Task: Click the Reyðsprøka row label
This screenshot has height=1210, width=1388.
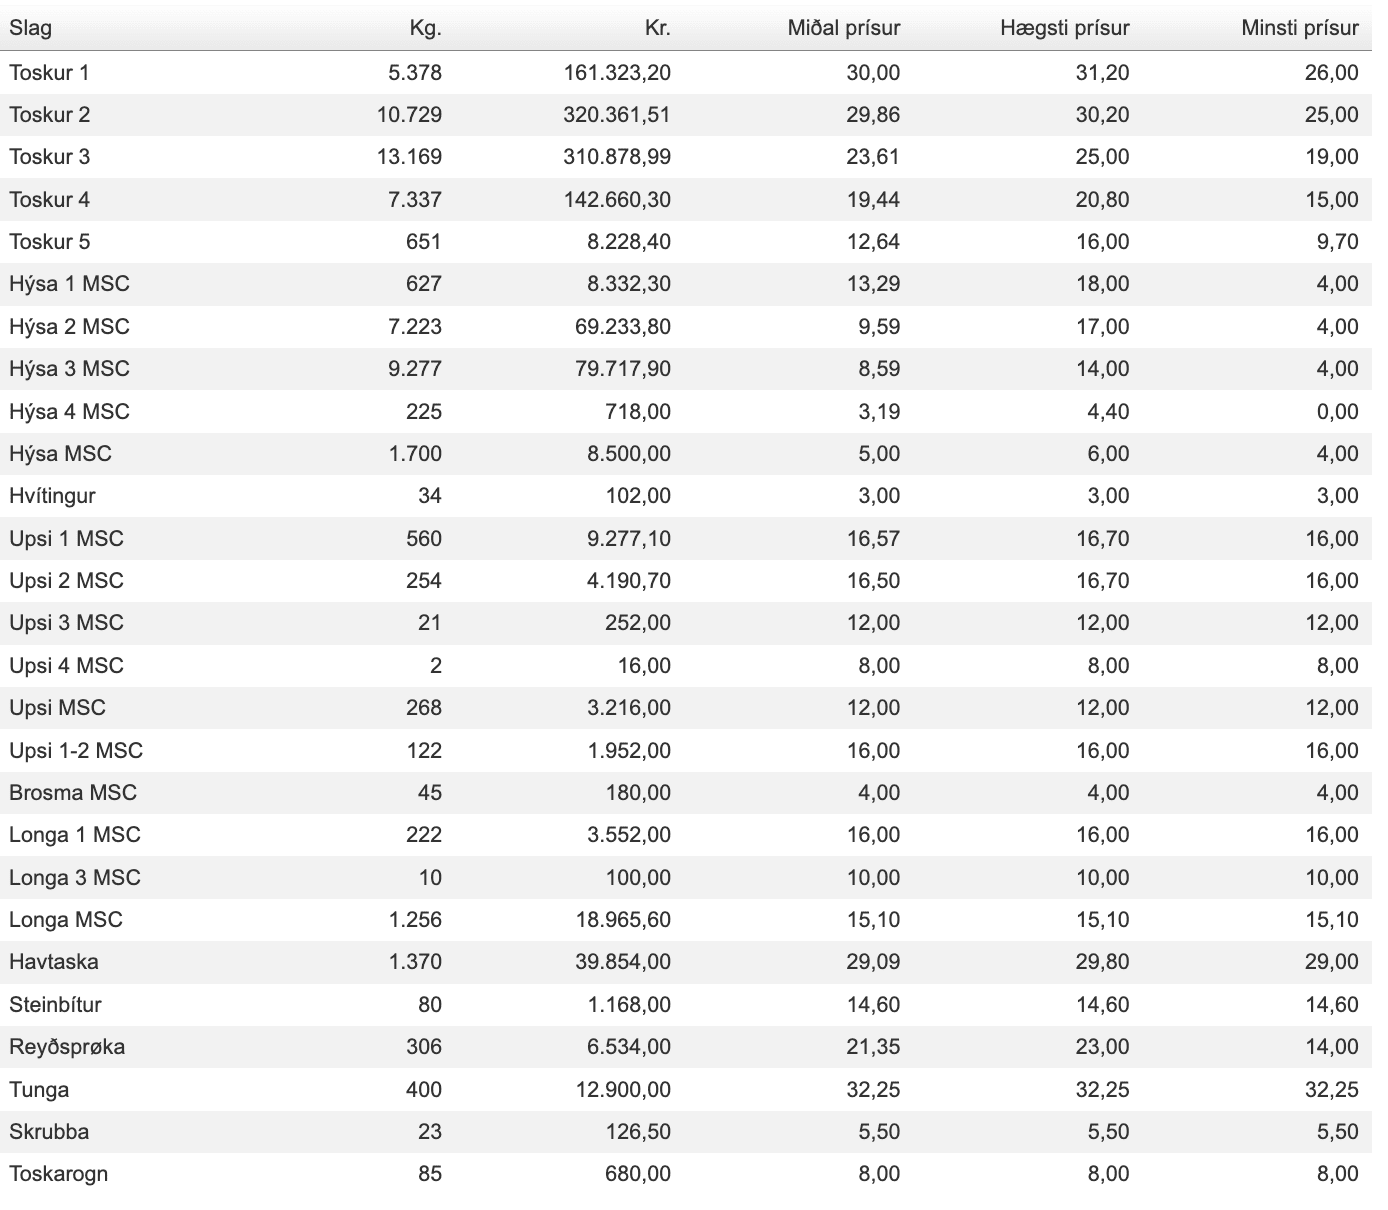Action: point(67,1047)
